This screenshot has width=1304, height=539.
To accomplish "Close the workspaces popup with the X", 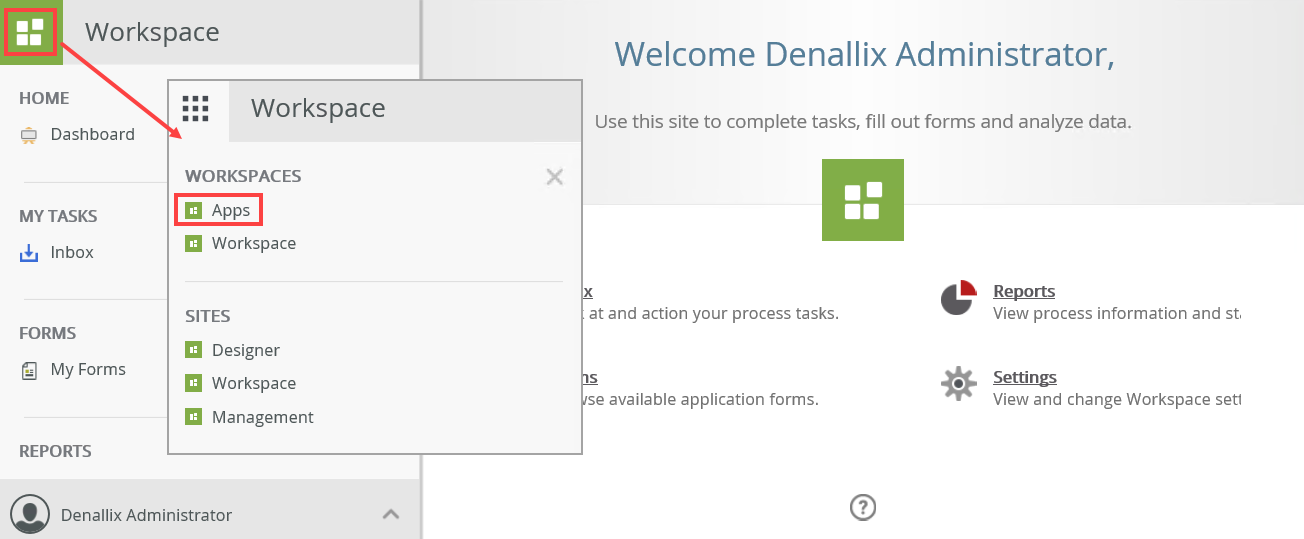I will click(555, 177).
